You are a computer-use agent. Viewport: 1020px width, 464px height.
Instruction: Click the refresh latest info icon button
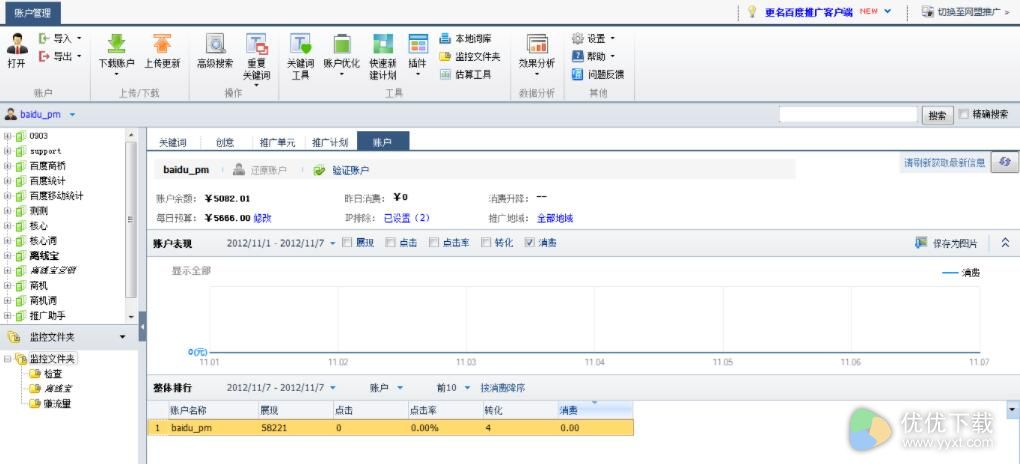coord(1005,162)
